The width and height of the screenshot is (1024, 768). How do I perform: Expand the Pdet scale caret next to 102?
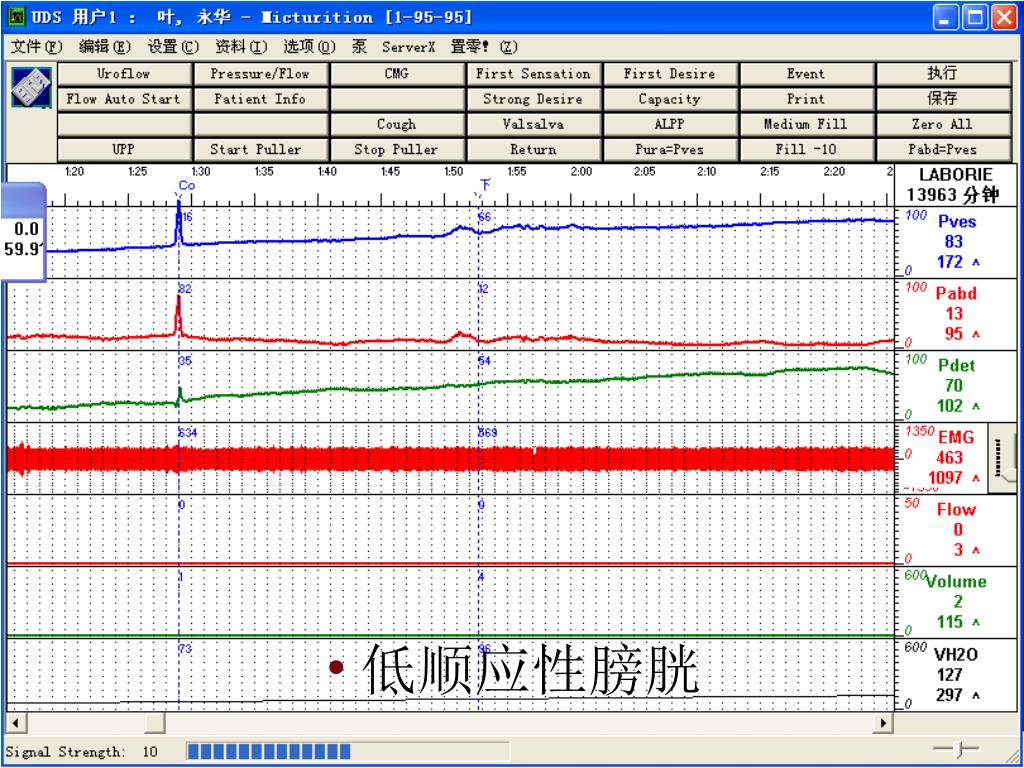976,406
